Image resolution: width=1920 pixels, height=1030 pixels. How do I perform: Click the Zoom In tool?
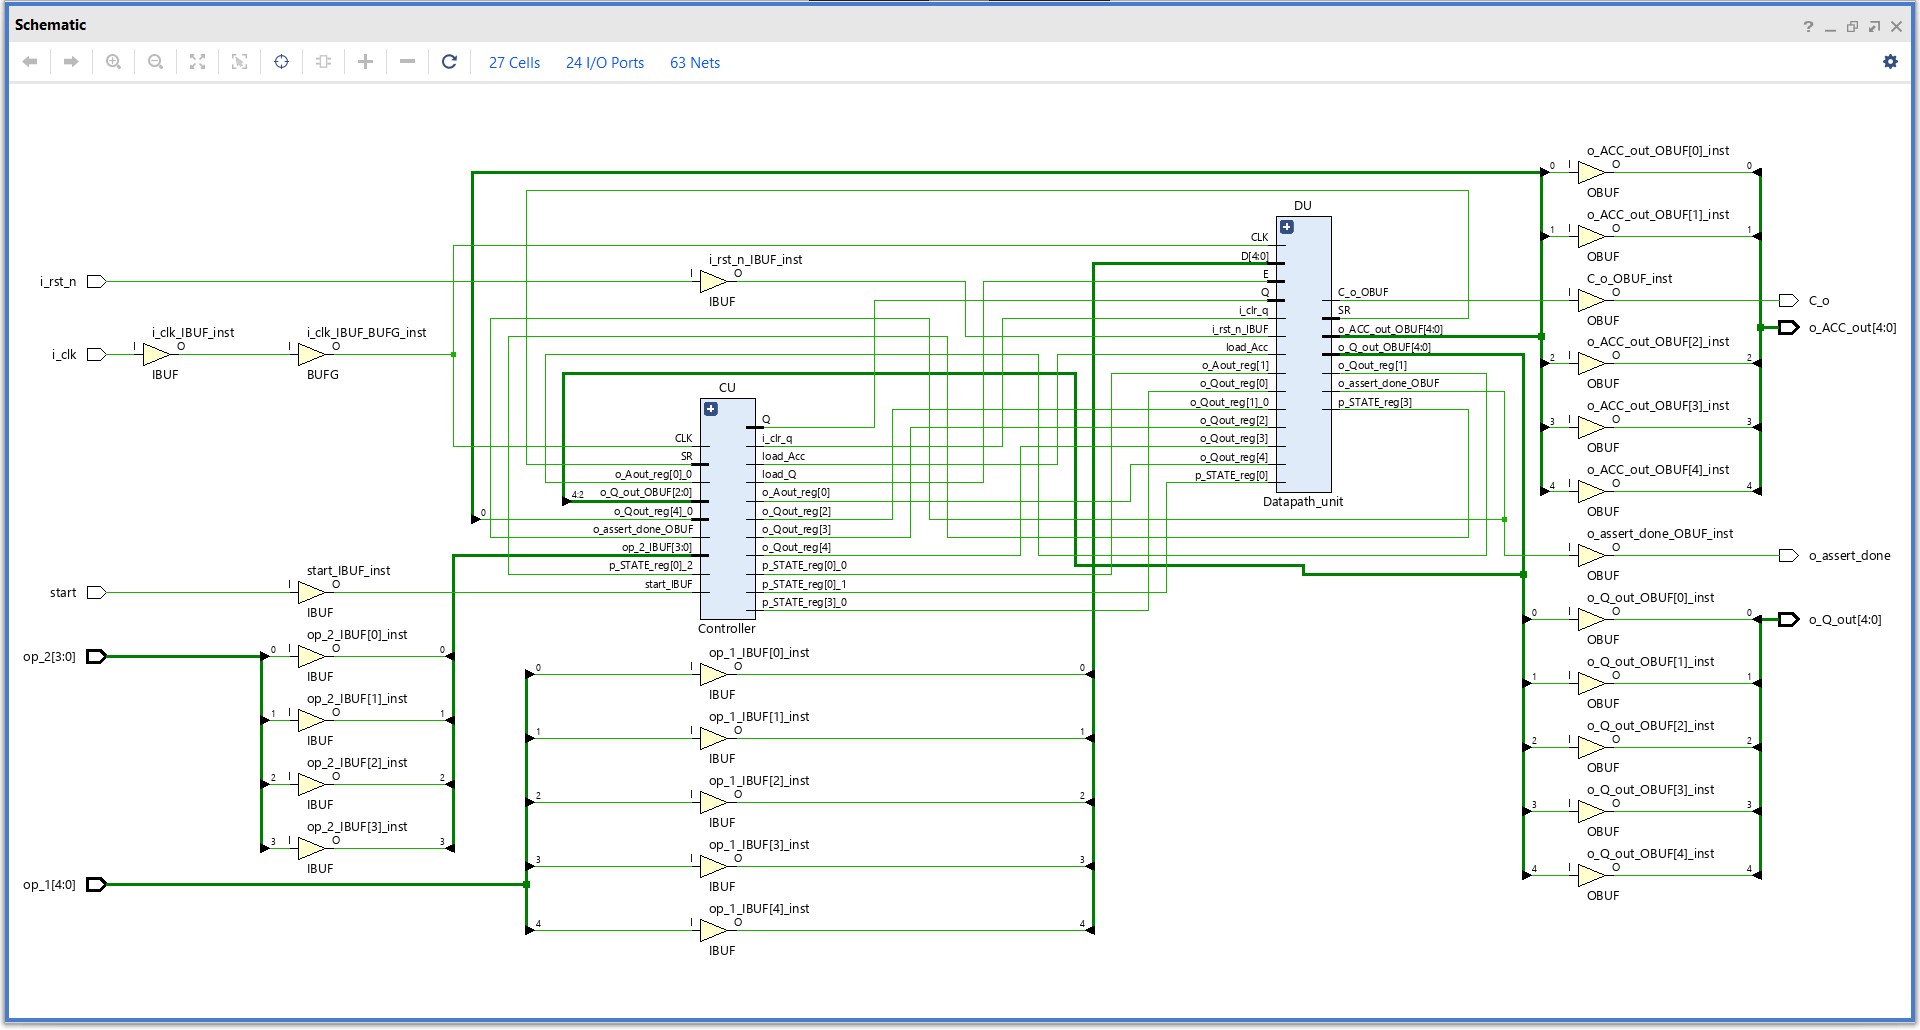tap(114, 61)
